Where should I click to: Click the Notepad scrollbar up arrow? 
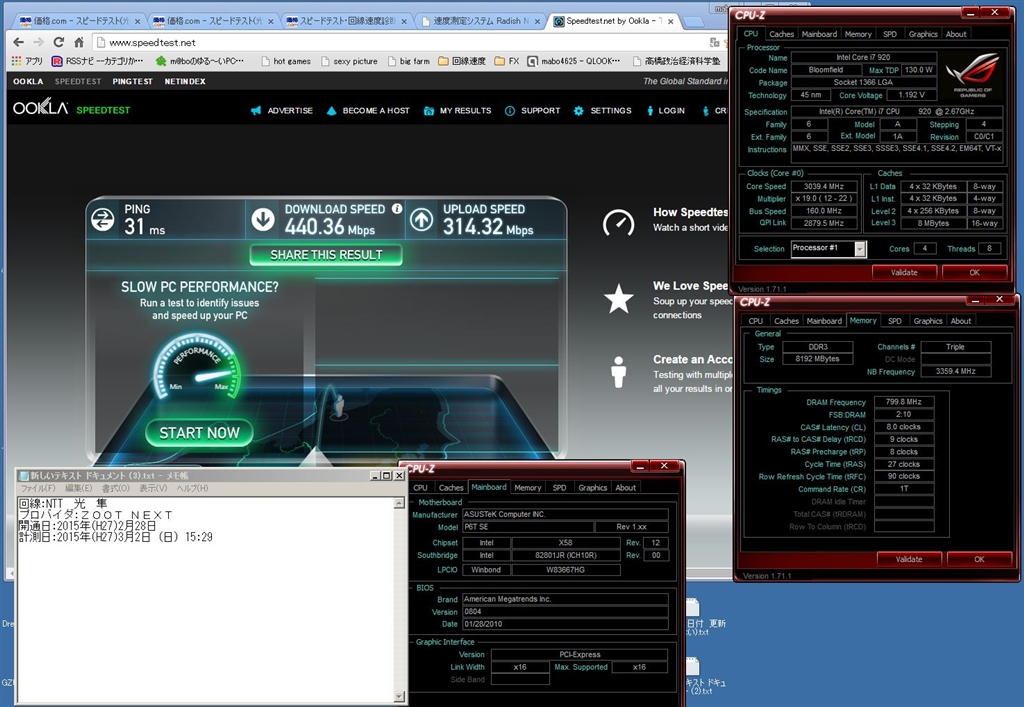pyautogui.click(x=399, y=503)
